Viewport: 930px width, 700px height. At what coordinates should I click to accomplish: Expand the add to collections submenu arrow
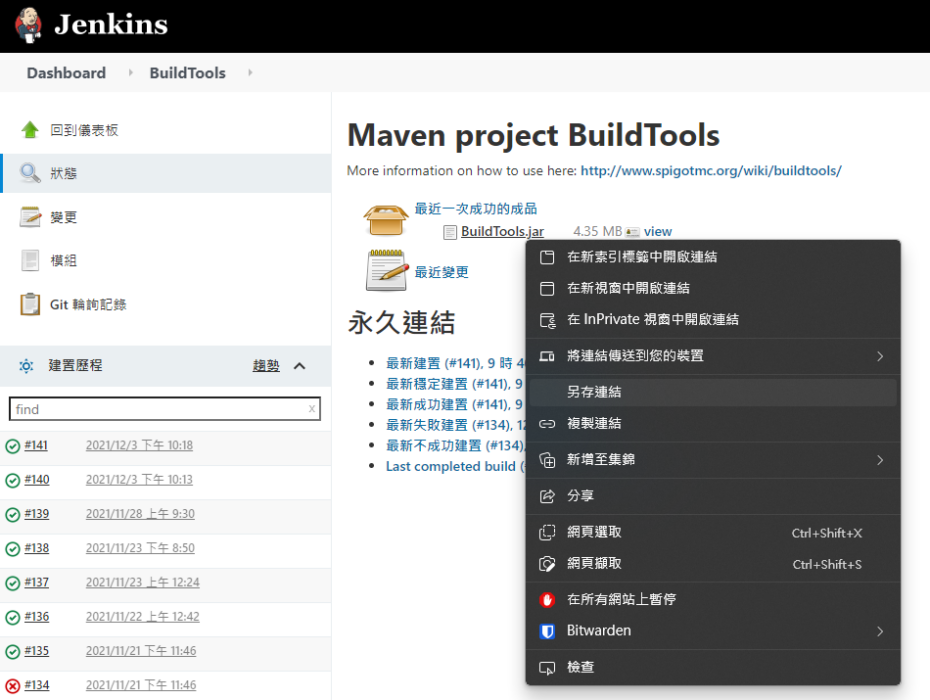pyautogui.click(x=880, y=460)
